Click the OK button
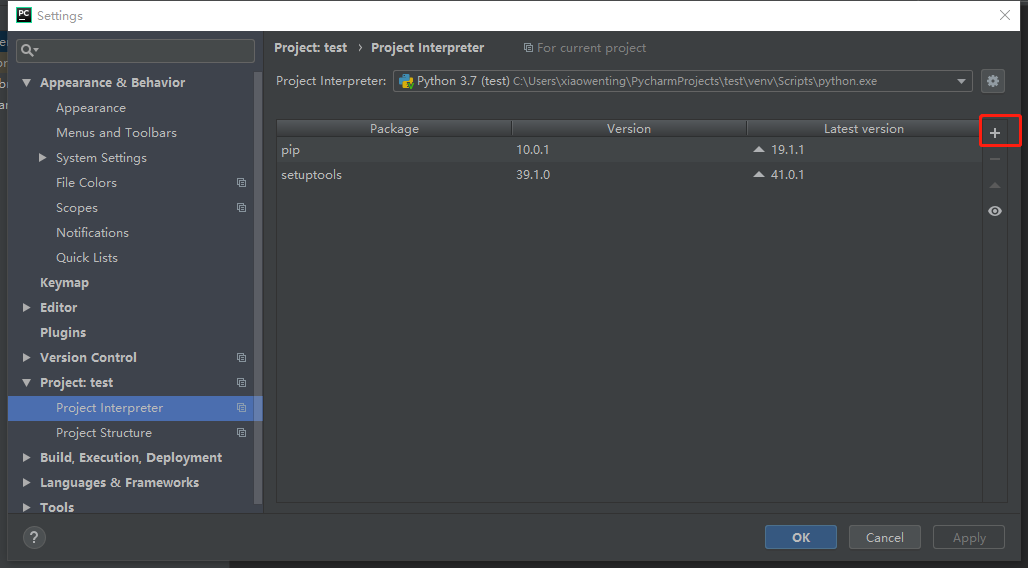Image resolution: width=1028 pixels, height=568 pixels. (x=801, y=537)
